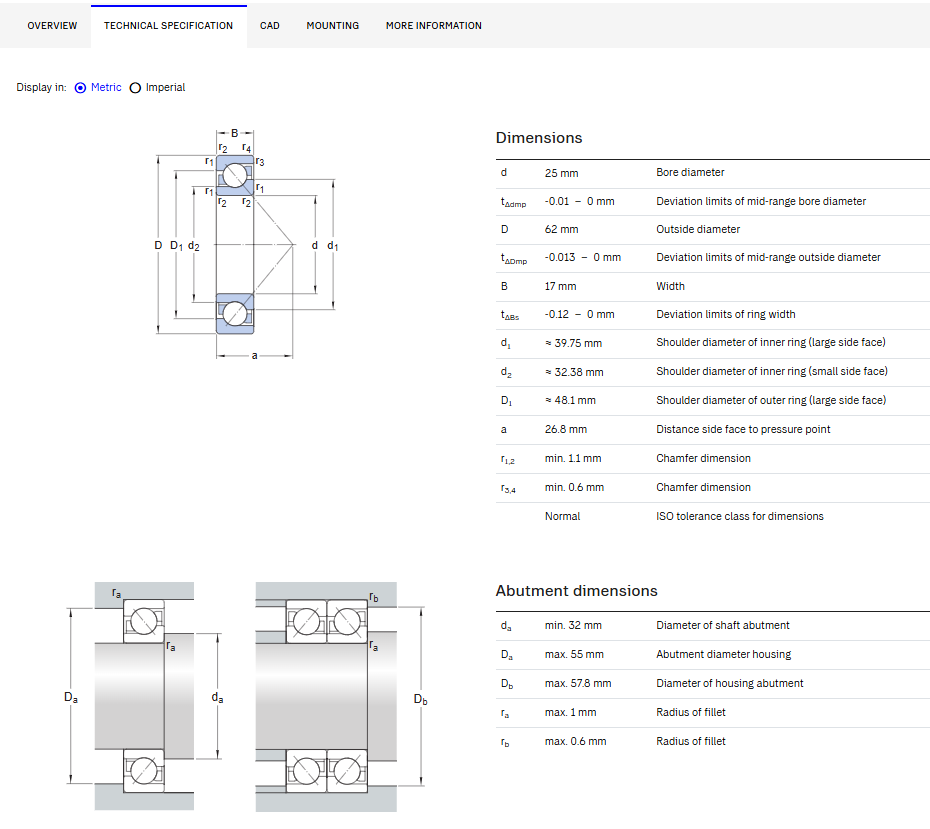Click the 'Width' description text
This screenshot has width=930, height=829.
(670, 286)
